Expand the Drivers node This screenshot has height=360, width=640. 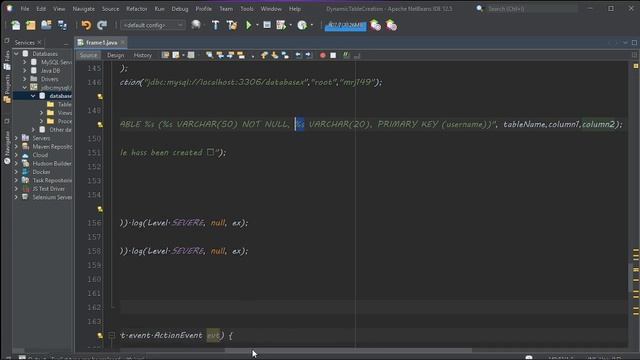click(x=24, y=79)
